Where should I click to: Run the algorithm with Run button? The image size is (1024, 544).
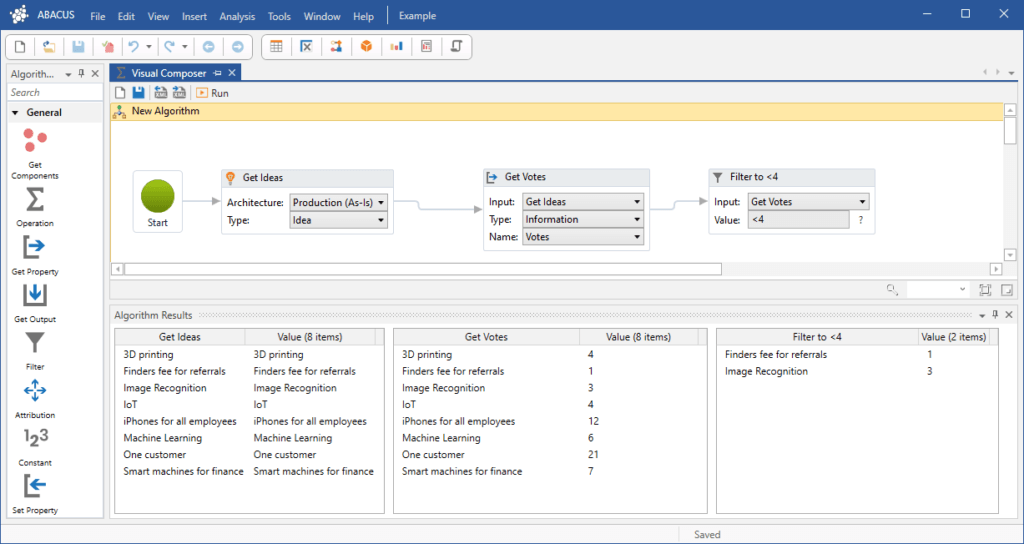coord(212,93)
